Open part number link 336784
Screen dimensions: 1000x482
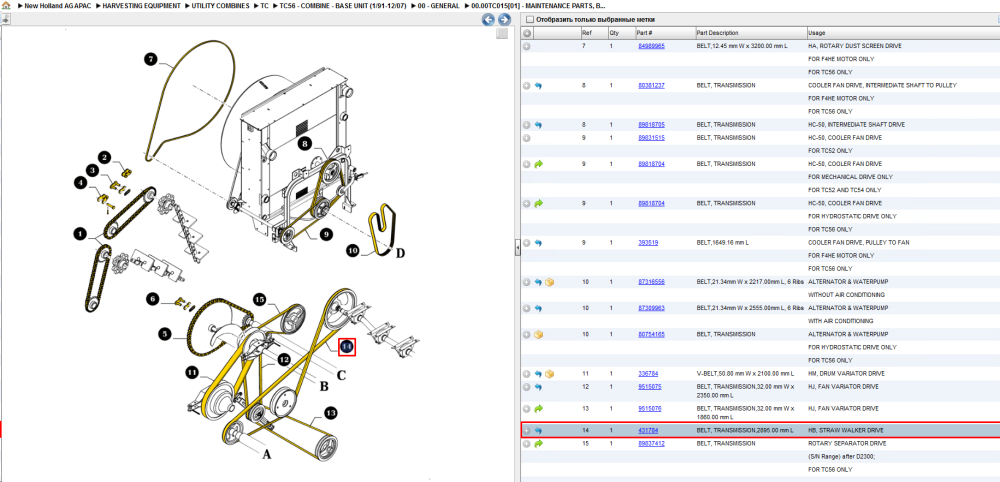(648, 374)
